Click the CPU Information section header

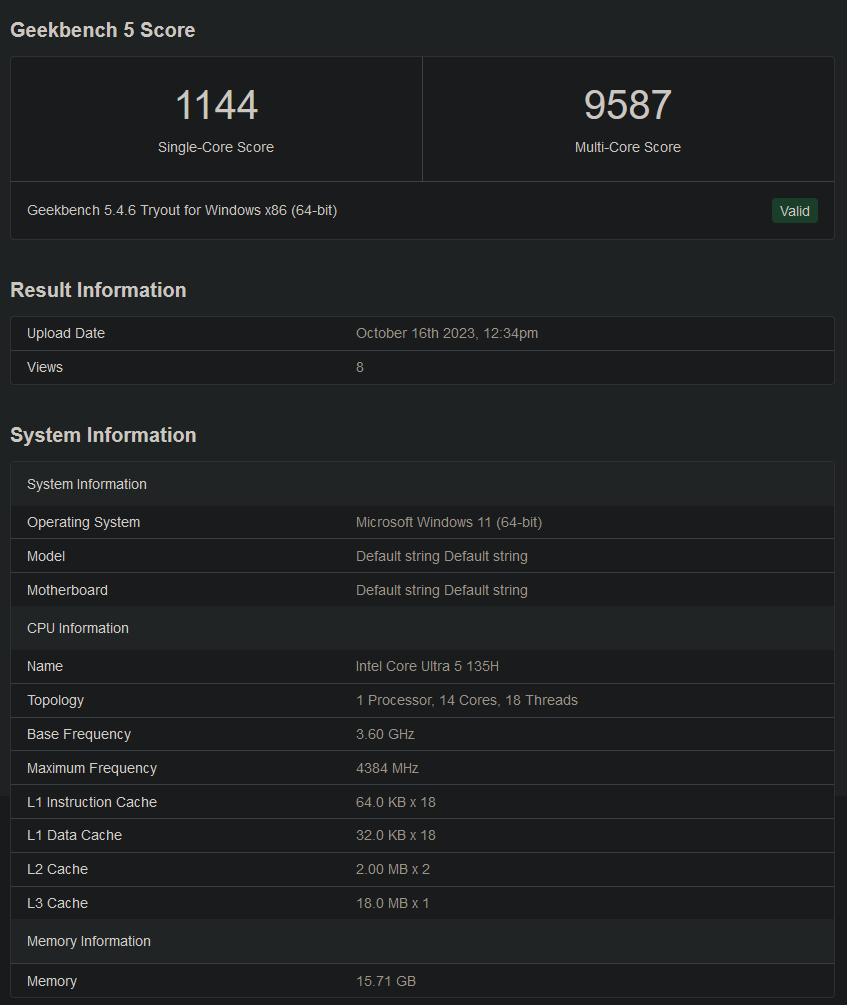[423, 628]
